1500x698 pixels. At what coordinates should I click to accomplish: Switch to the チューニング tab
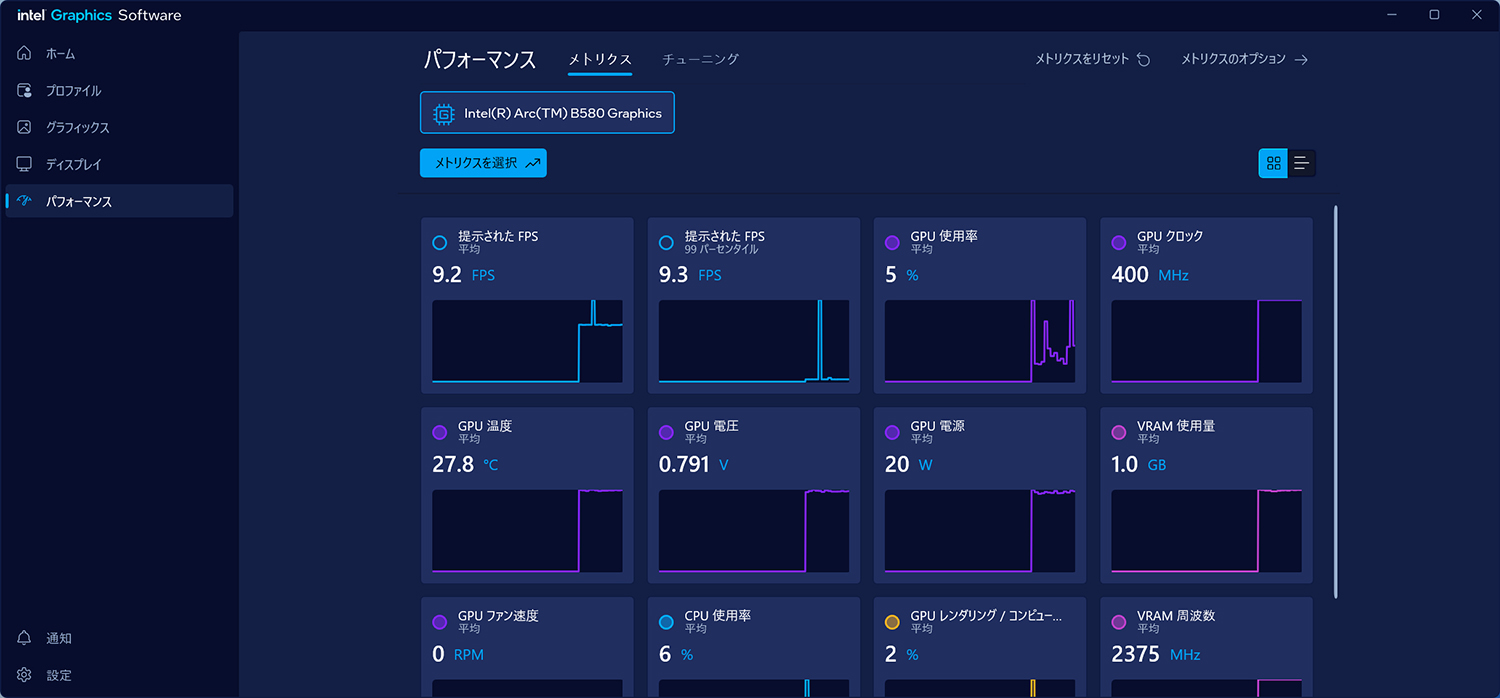[x=700, y=60]
